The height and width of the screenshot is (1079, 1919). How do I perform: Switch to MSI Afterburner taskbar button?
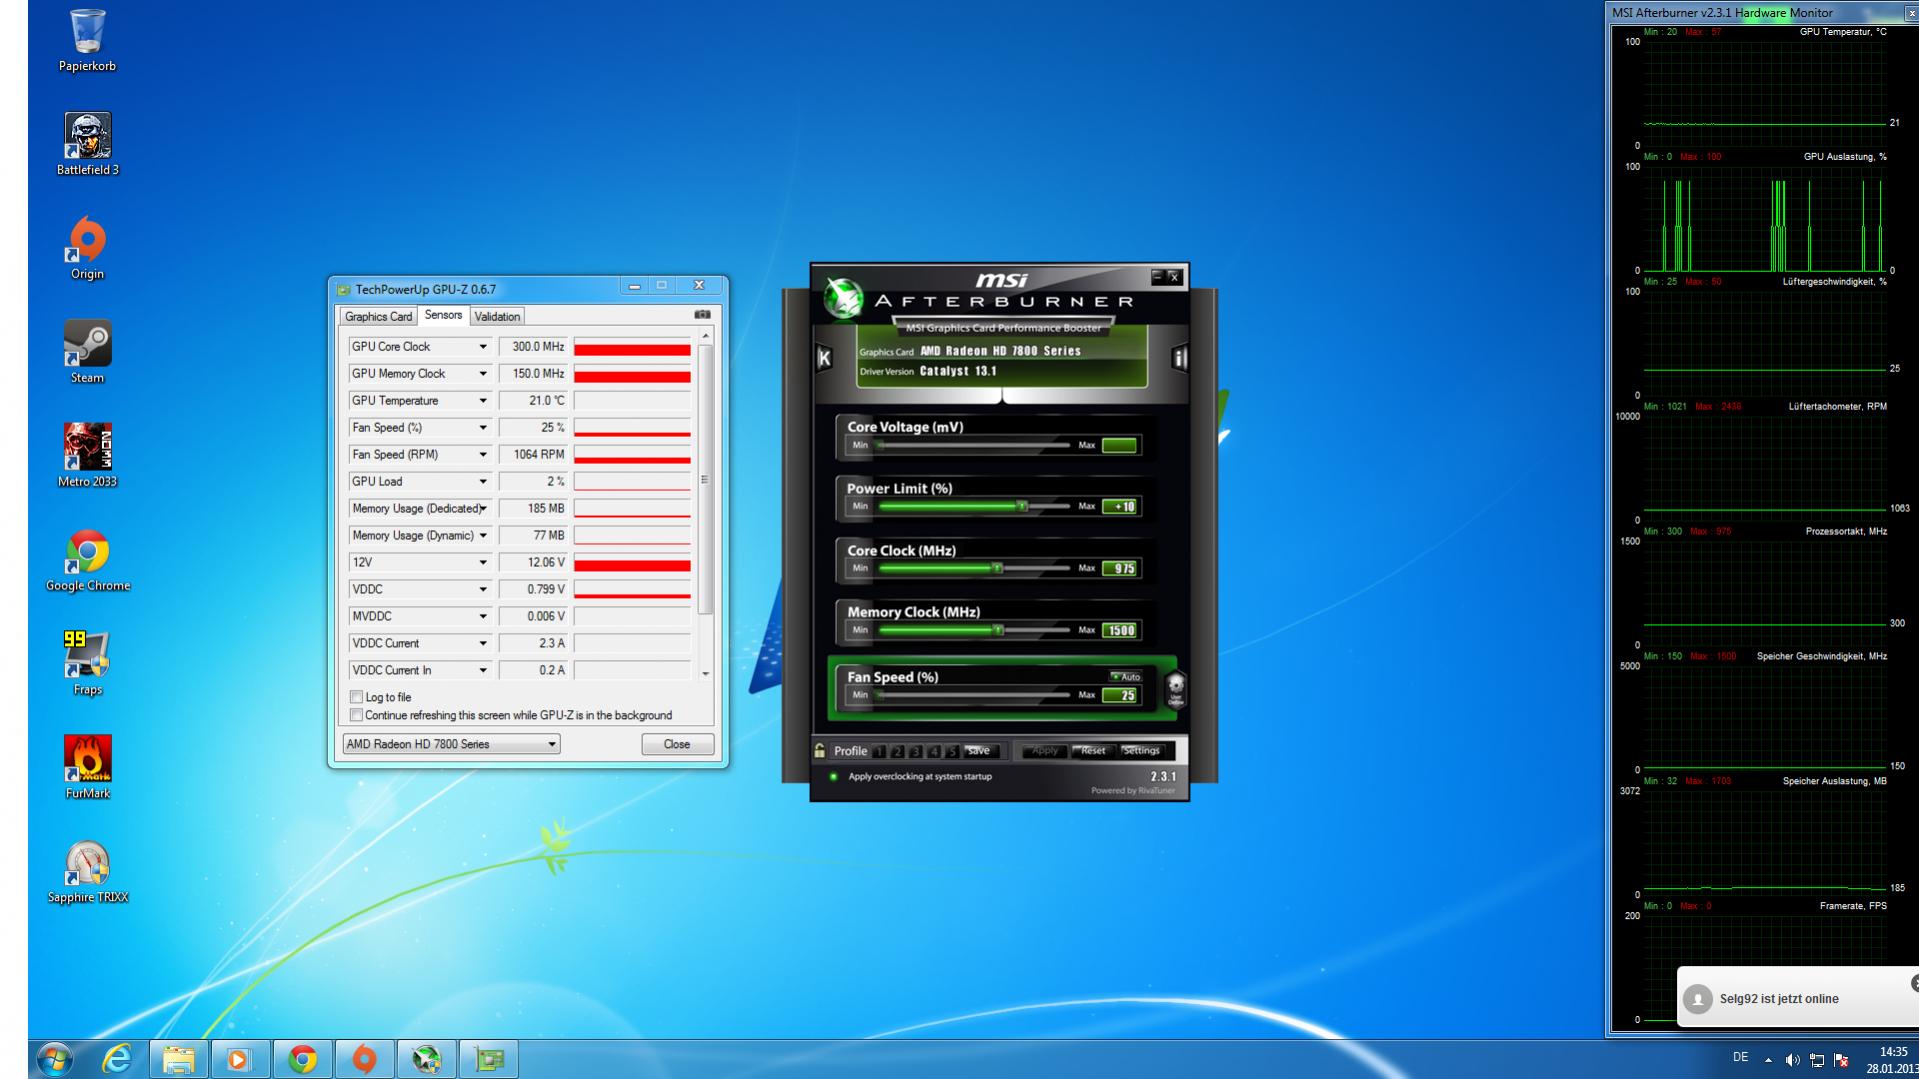point(426,1059)
